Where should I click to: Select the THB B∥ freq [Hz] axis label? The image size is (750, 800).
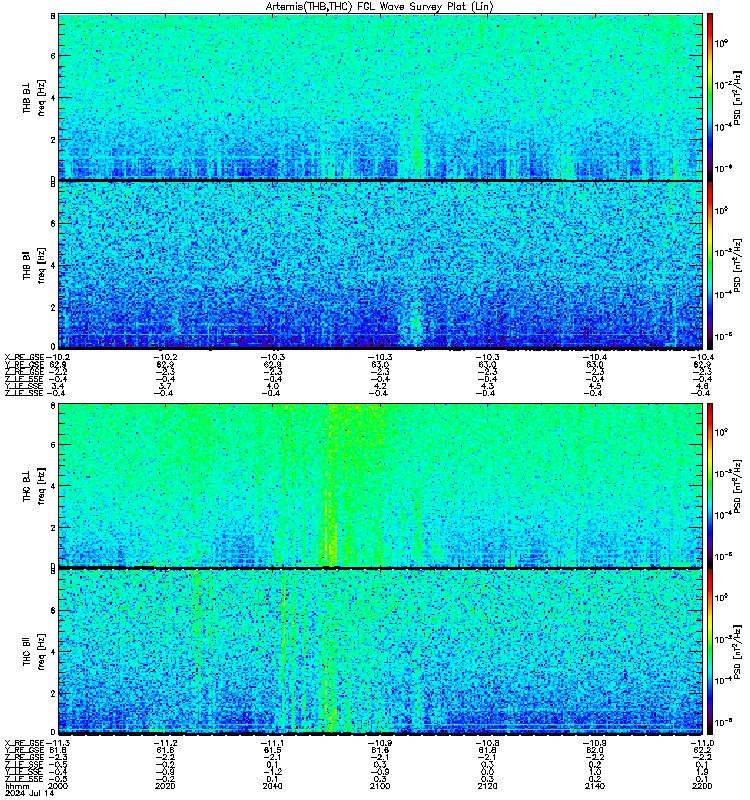point(34,265)
